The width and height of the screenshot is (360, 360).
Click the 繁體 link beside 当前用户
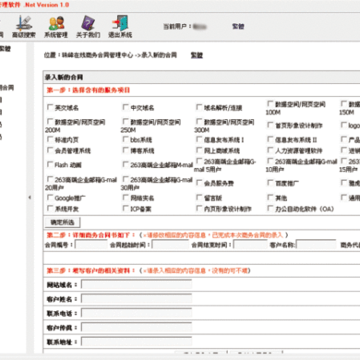tap(238, 26)
